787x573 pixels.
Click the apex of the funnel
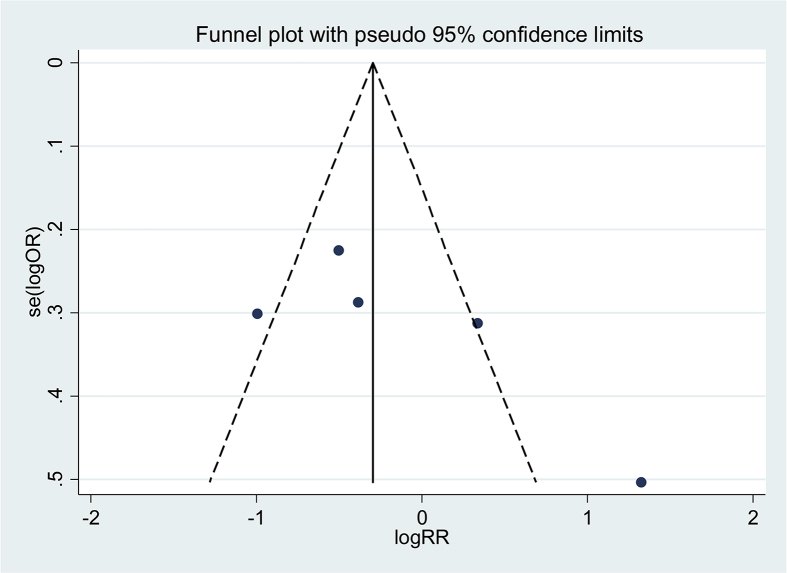tap(373, 64)
